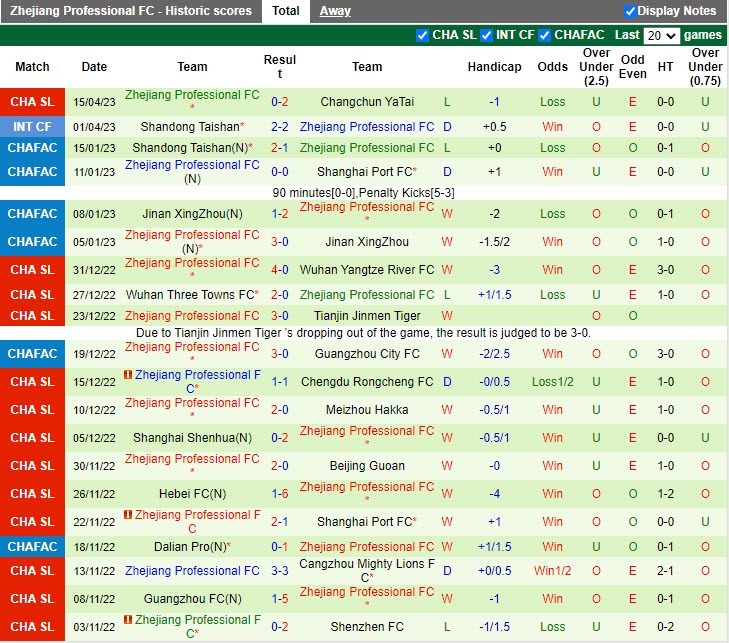Screen dimensions: 729x643
Task: Switch to the Total tab
Action: point(285,11)
